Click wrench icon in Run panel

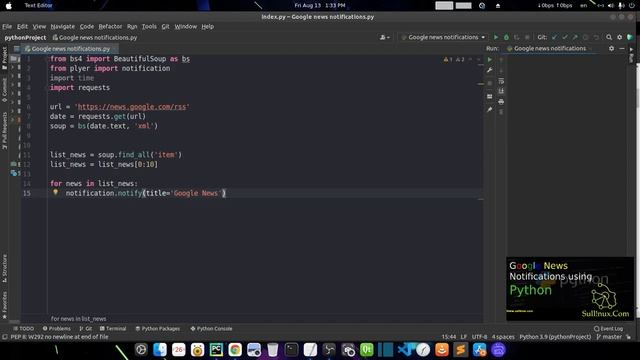tap(490, 70)
